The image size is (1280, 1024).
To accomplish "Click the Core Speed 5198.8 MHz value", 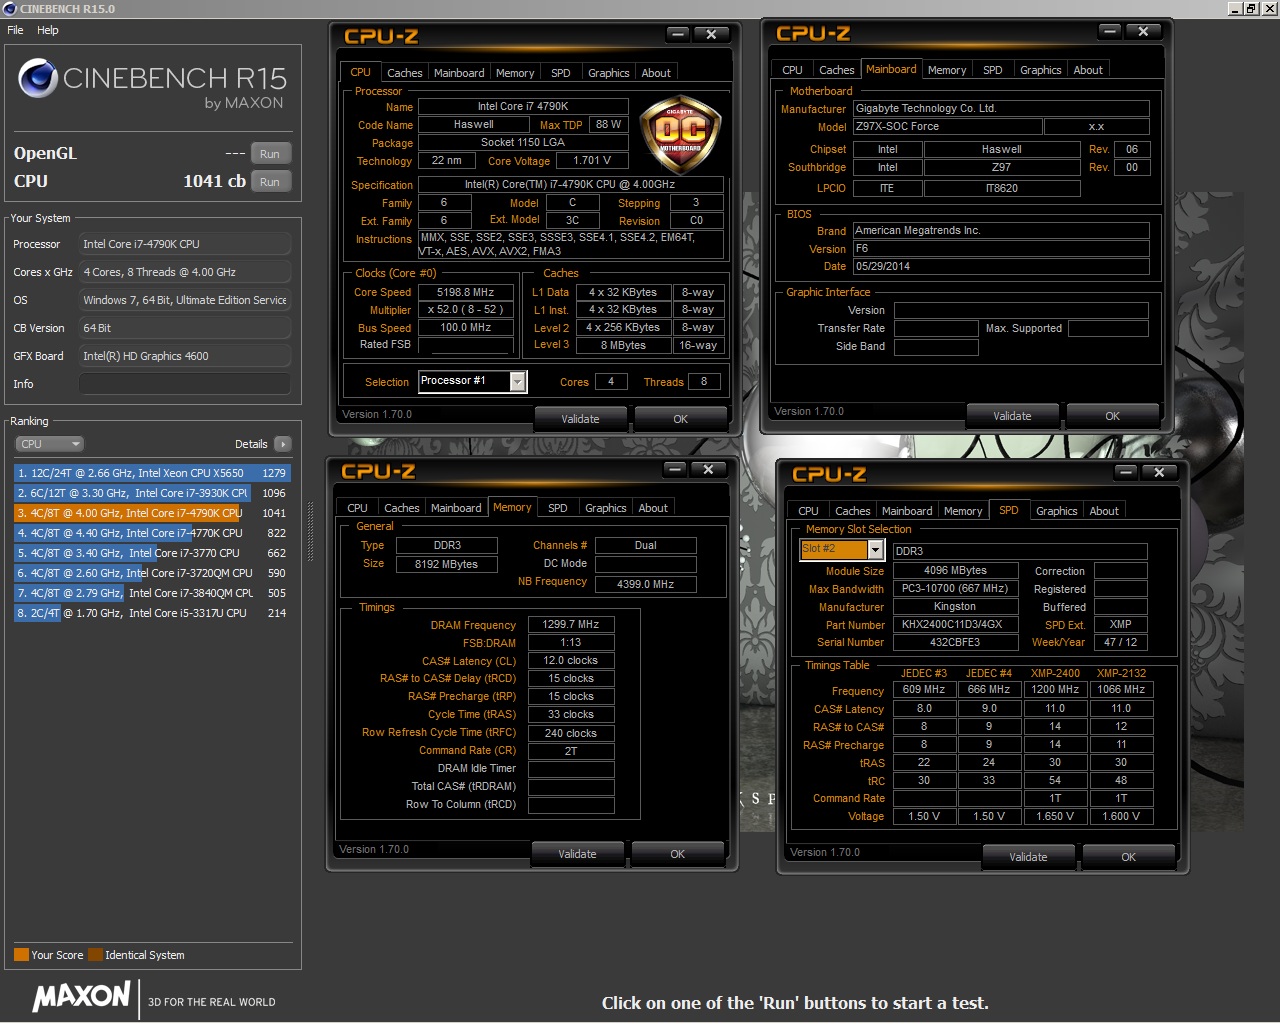I will (465, 292).
